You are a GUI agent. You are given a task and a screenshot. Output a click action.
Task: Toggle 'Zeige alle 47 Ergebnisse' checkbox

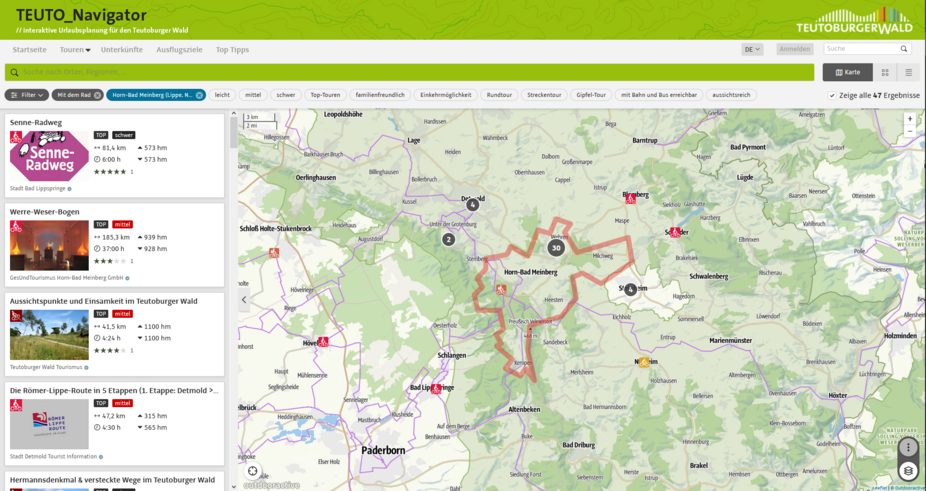coord(832,95)
